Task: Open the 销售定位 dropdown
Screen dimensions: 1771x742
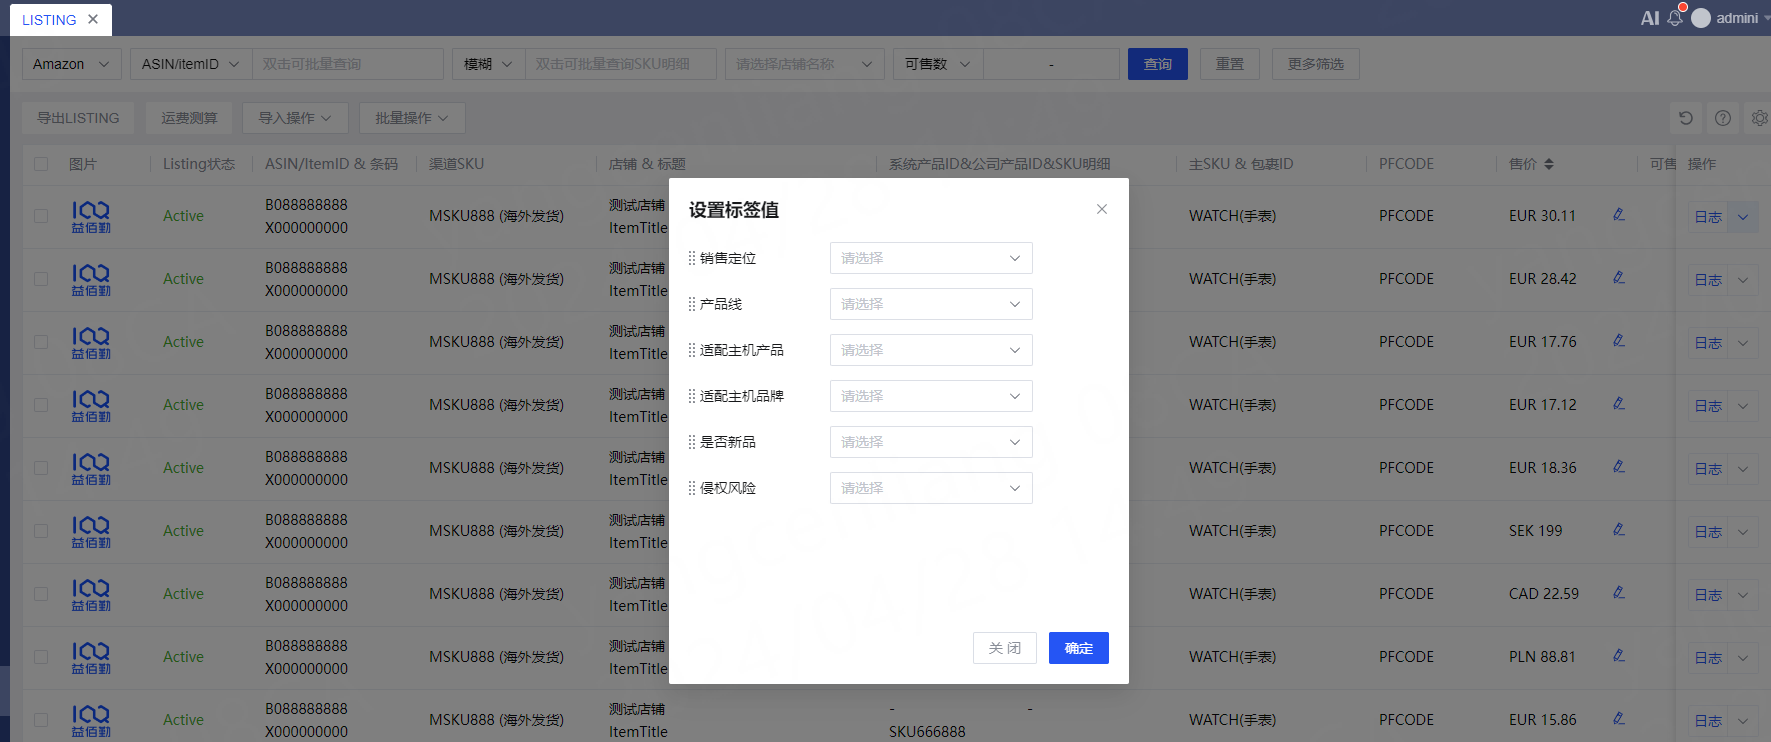Action: pyautogui.click(x=931, y=258)
